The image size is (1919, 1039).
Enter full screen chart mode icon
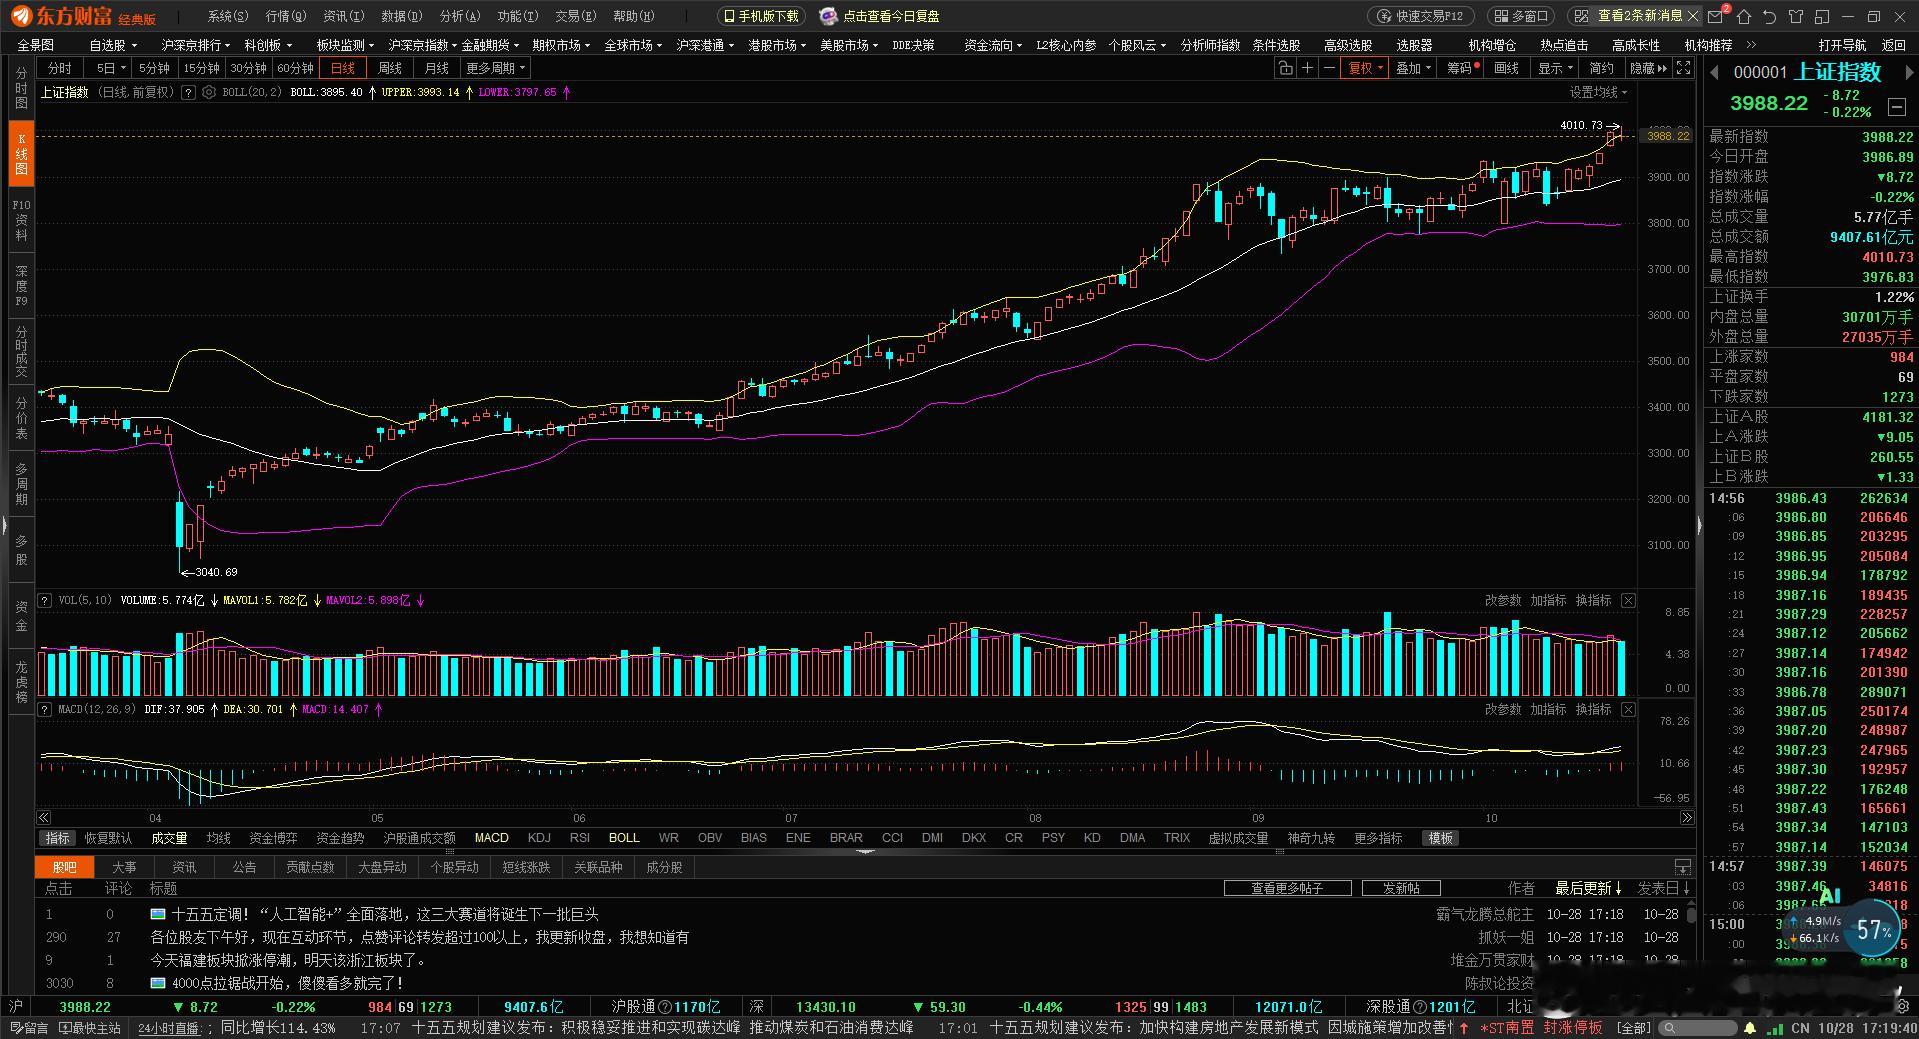coord(1684,68)
